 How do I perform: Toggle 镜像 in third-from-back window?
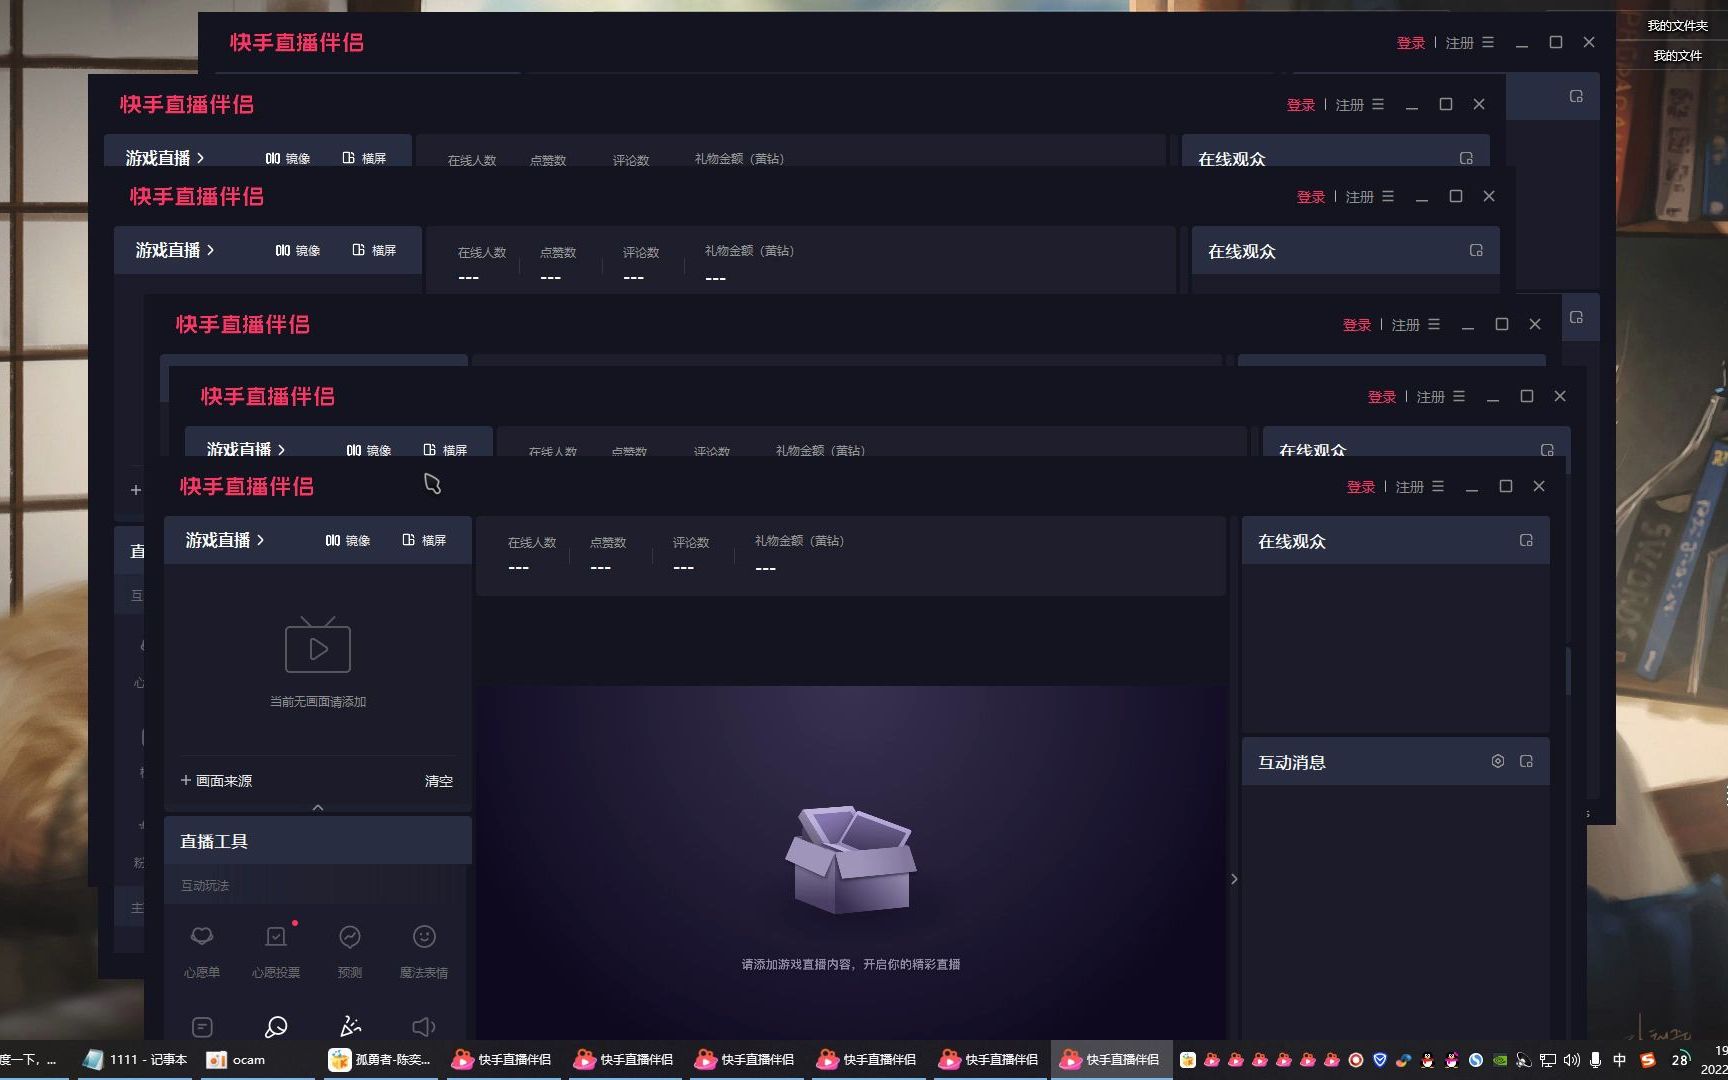point(297,250)
